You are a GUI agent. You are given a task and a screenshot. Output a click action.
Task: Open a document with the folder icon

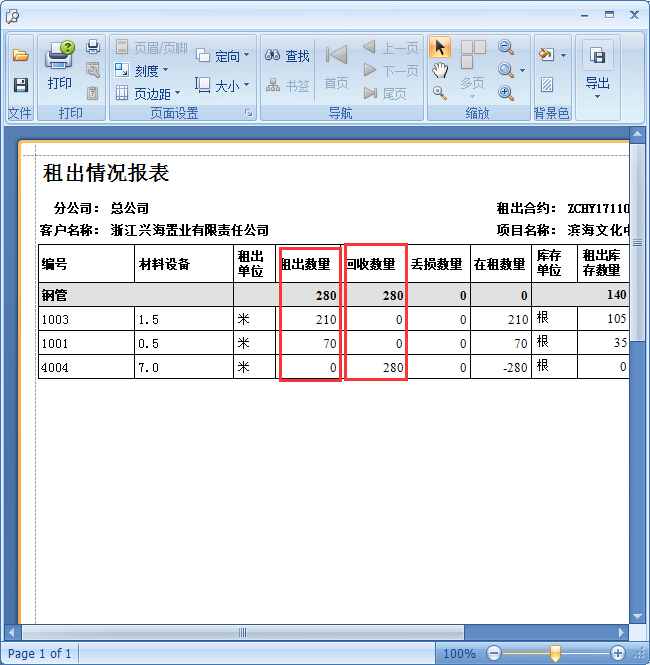[x=20, y=55]
